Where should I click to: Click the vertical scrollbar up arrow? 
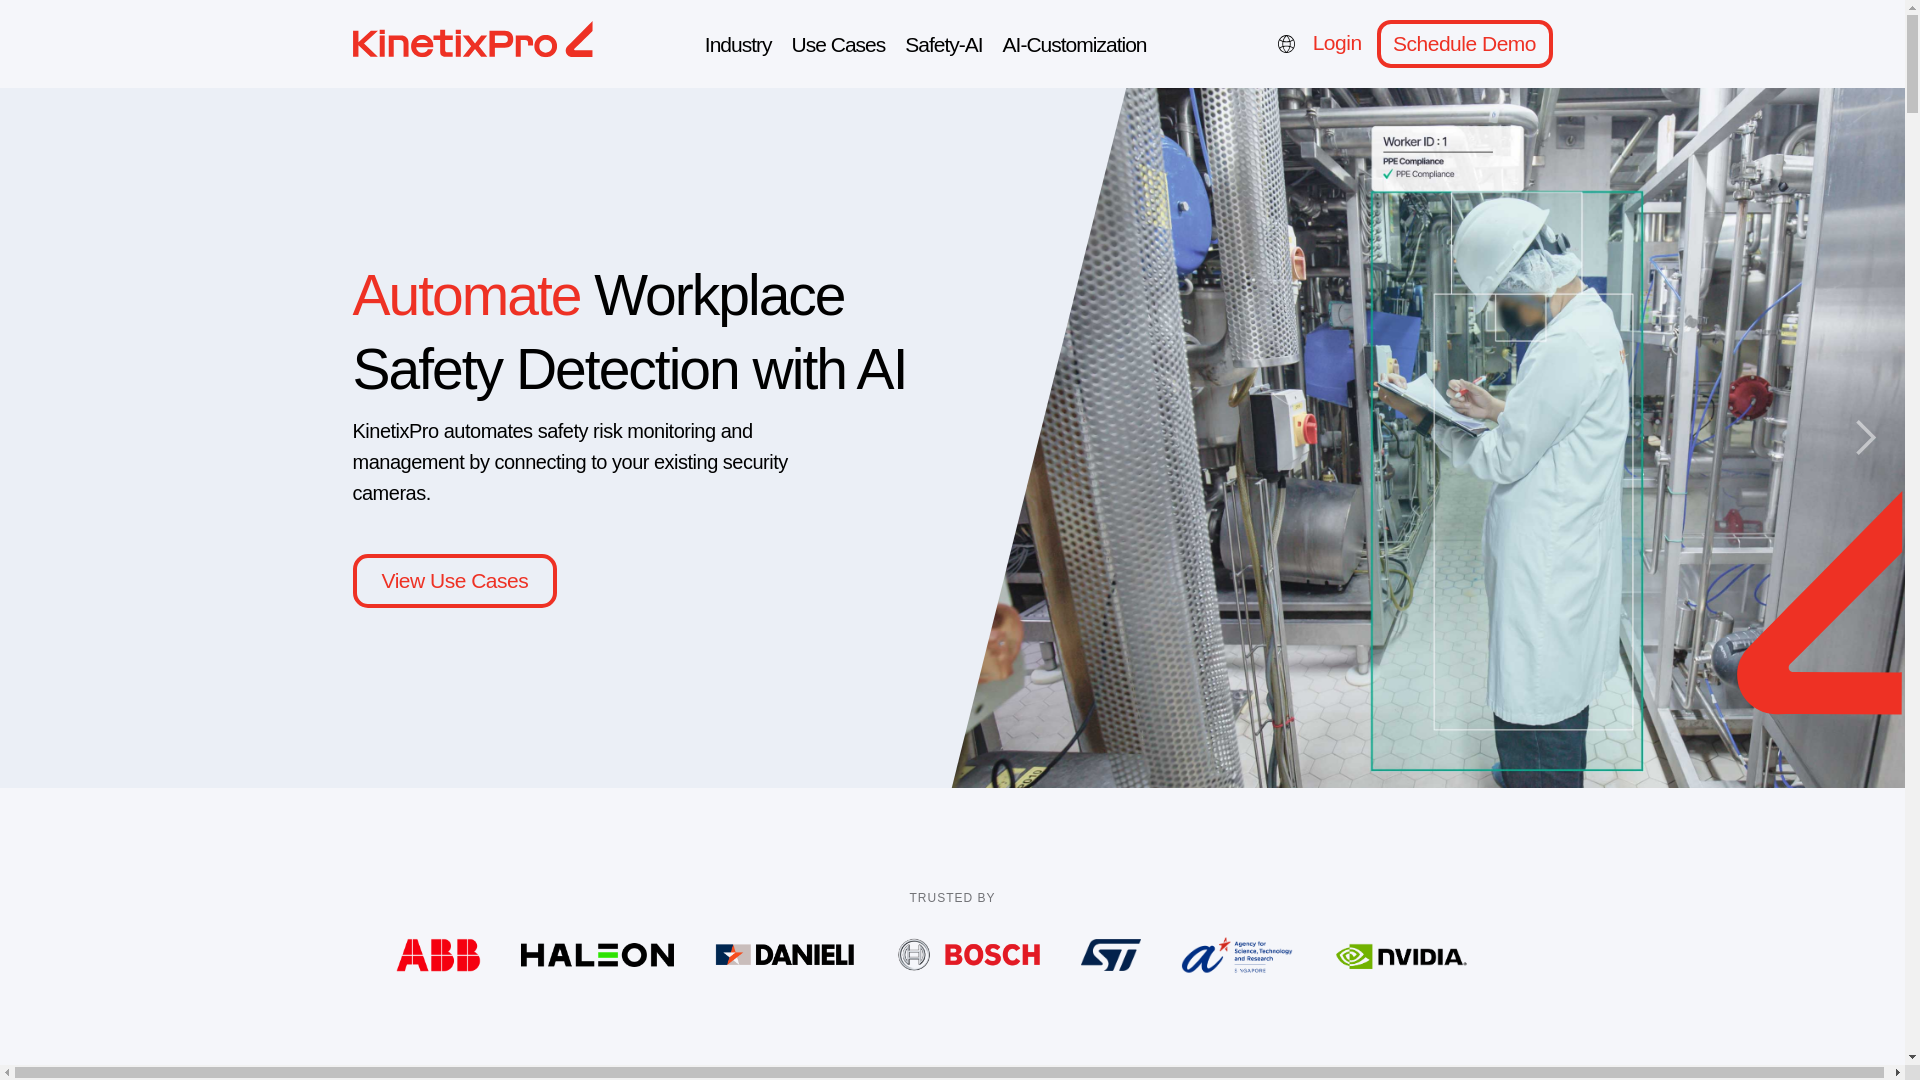pyautogui.click(x=1912, y=8)
